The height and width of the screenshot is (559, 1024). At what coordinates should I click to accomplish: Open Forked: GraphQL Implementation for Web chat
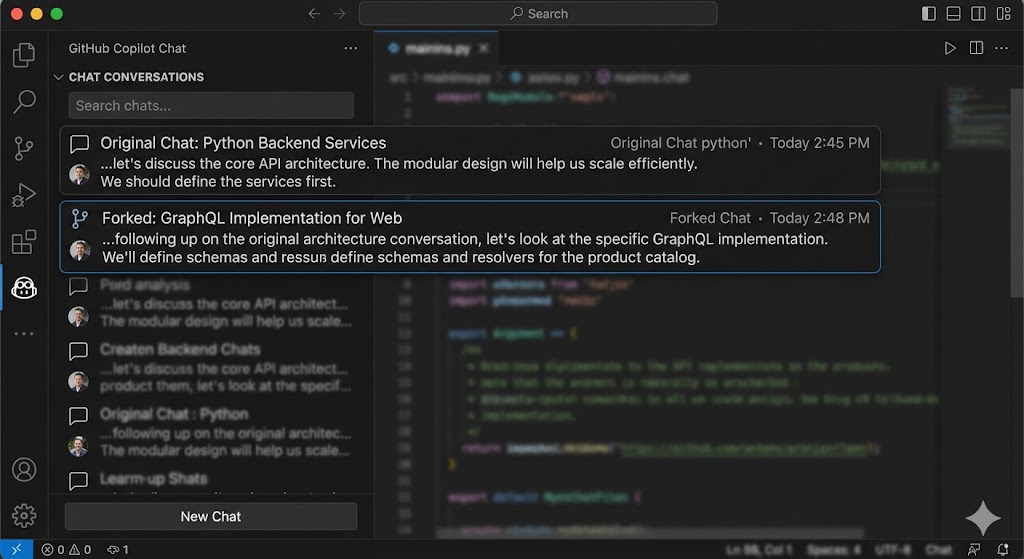click(x=470, y=236)
